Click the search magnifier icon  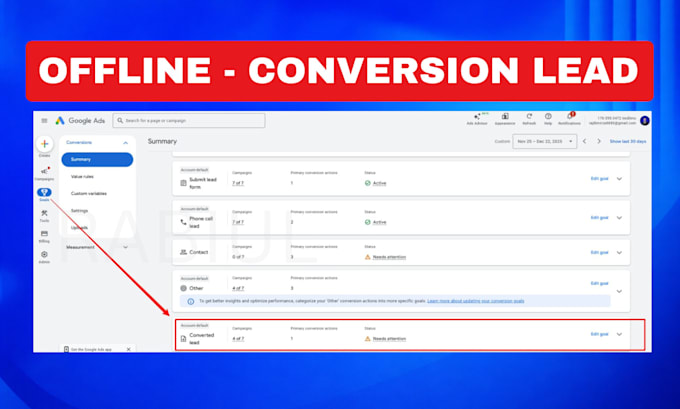[x=120, y=121]
